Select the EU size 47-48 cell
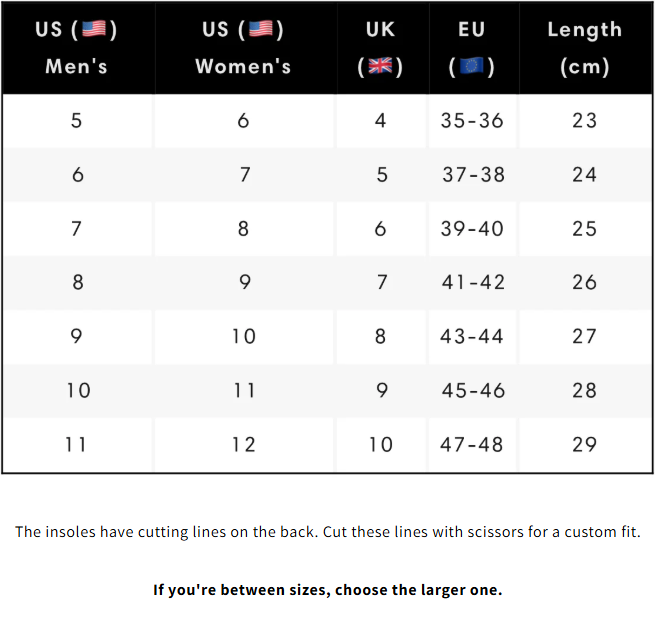656x628 pixels. click(473, 445)
